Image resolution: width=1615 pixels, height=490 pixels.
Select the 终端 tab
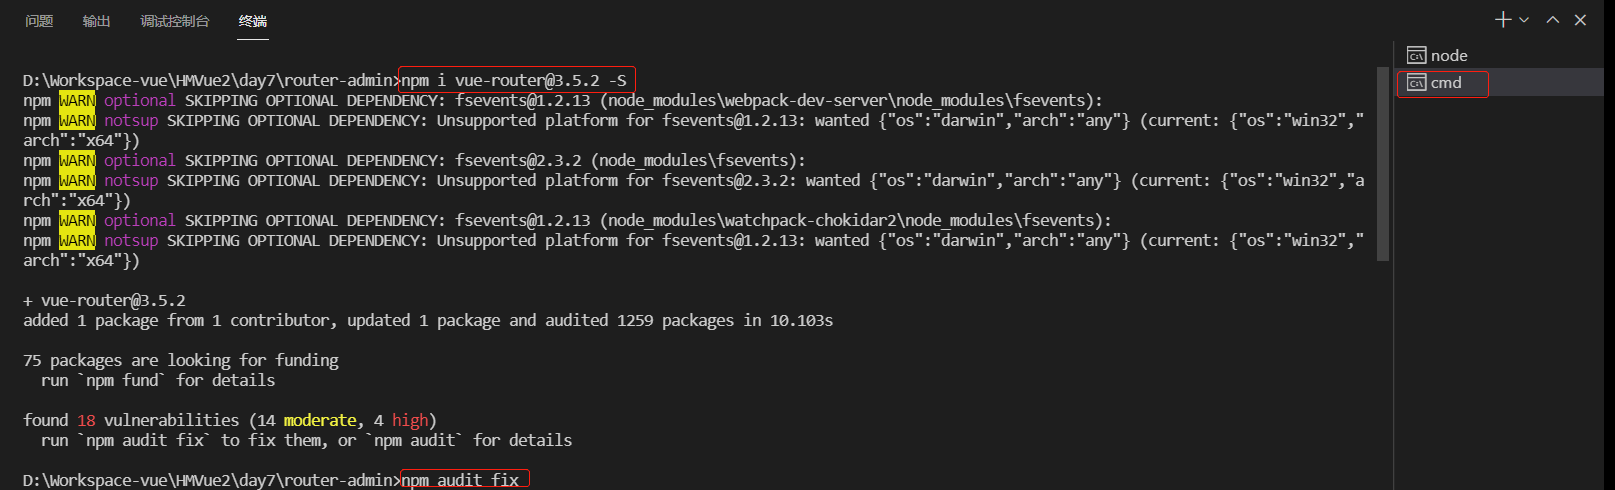pyautogui.click(x=253, y=21)
